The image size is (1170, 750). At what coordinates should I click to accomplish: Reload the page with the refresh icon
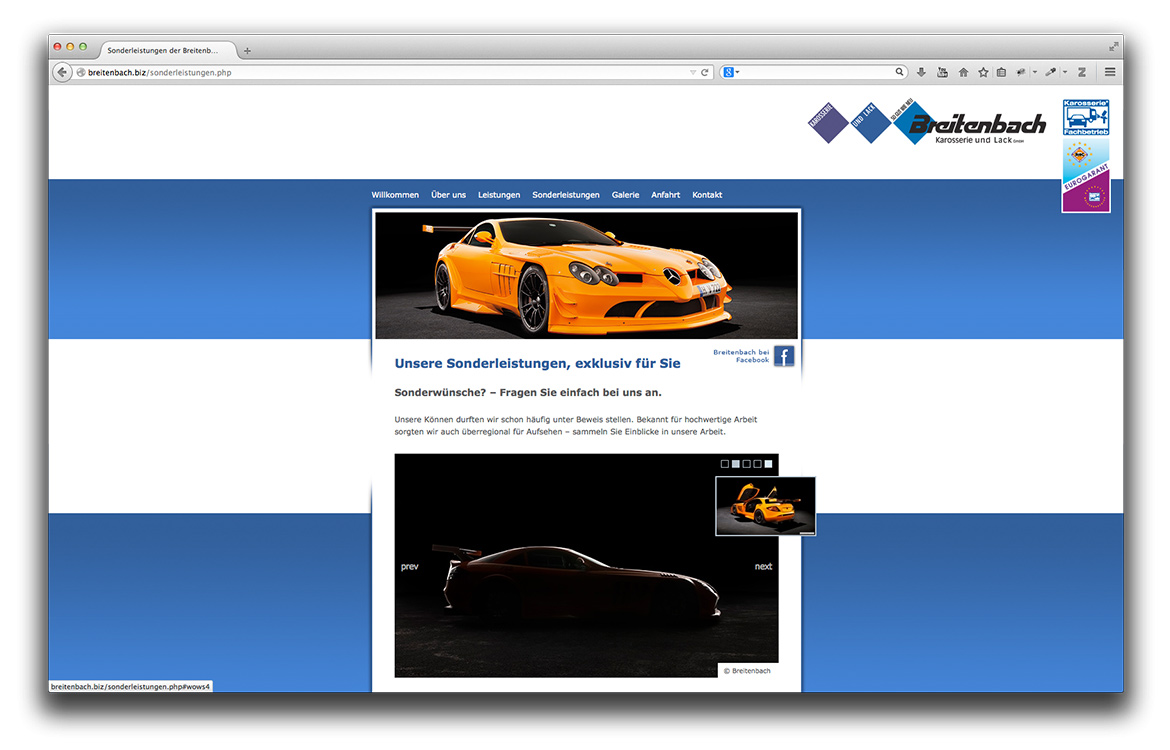click(705, 72)
